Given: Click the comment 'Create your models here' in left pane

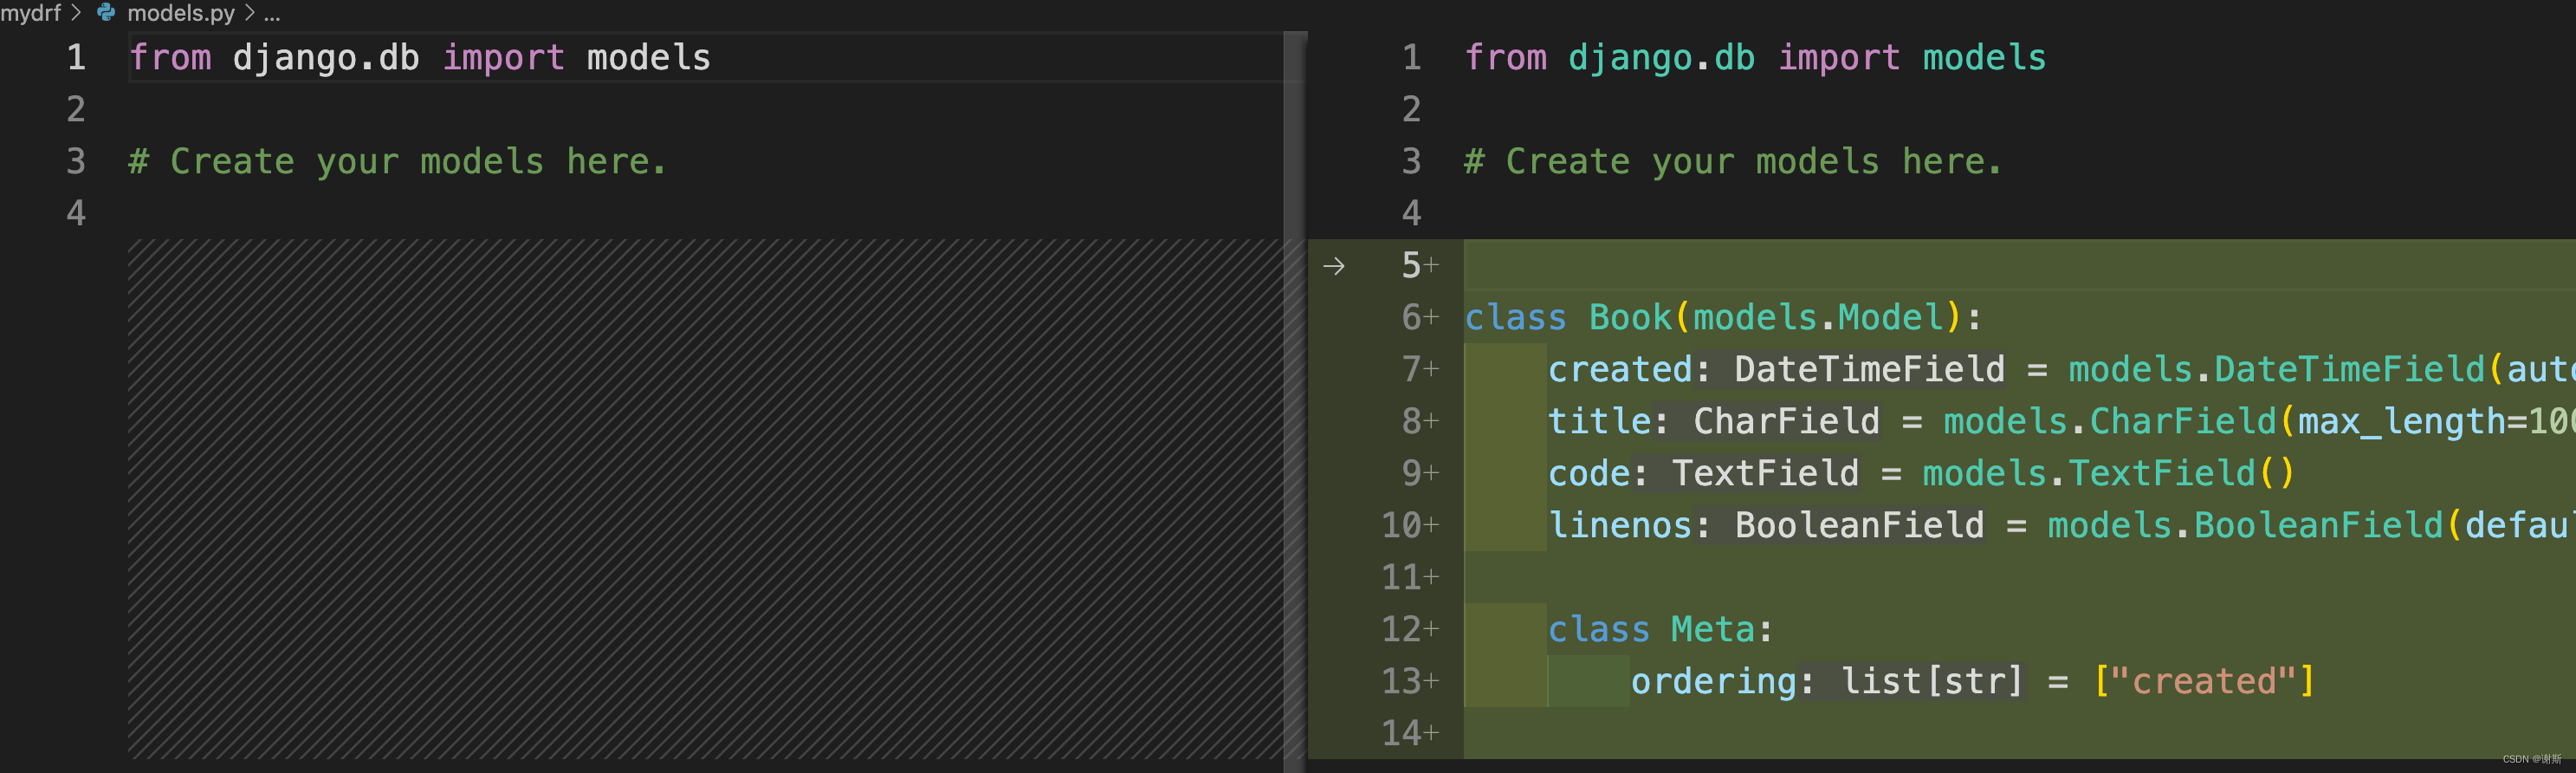Looking at the screenshot, I should (x=397, y=161).
